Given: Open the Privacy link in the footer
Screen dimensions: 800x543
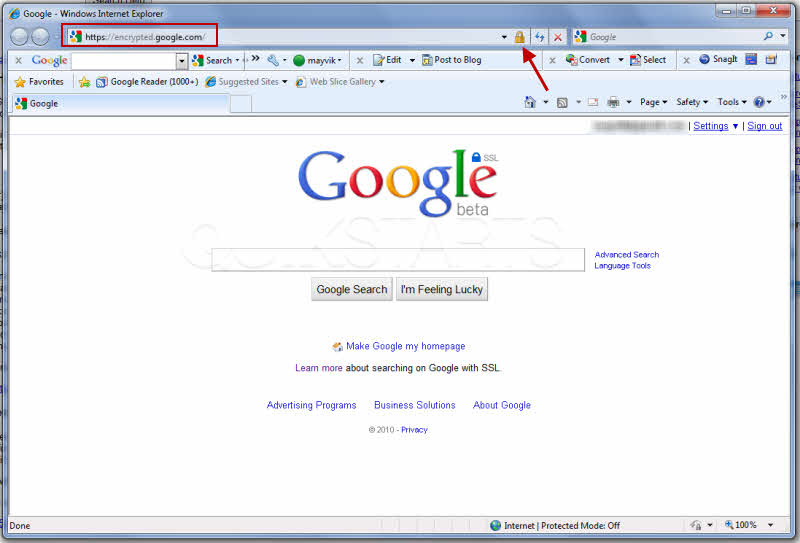Looking at the screenshot, I should (414, 430).
